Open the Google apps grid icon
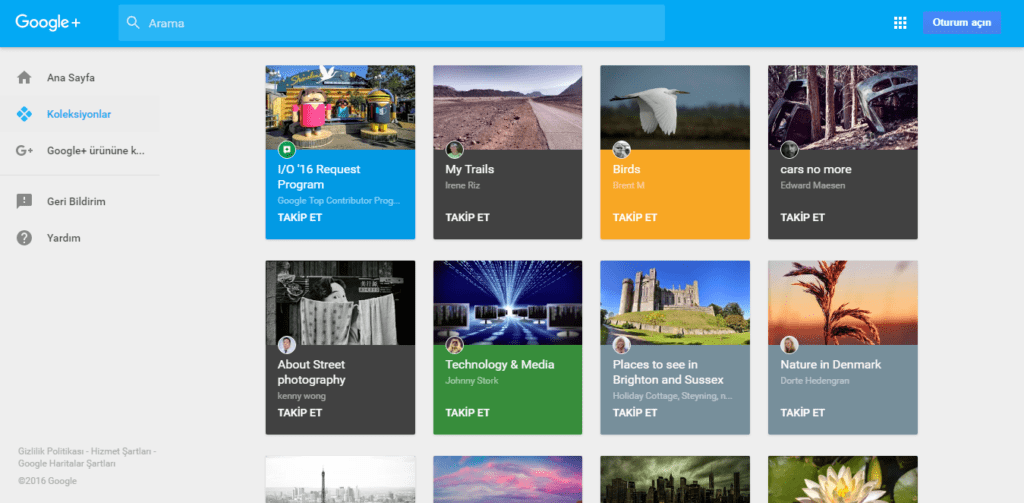This screenshot has width=1024, height=503. coord(900,23)
